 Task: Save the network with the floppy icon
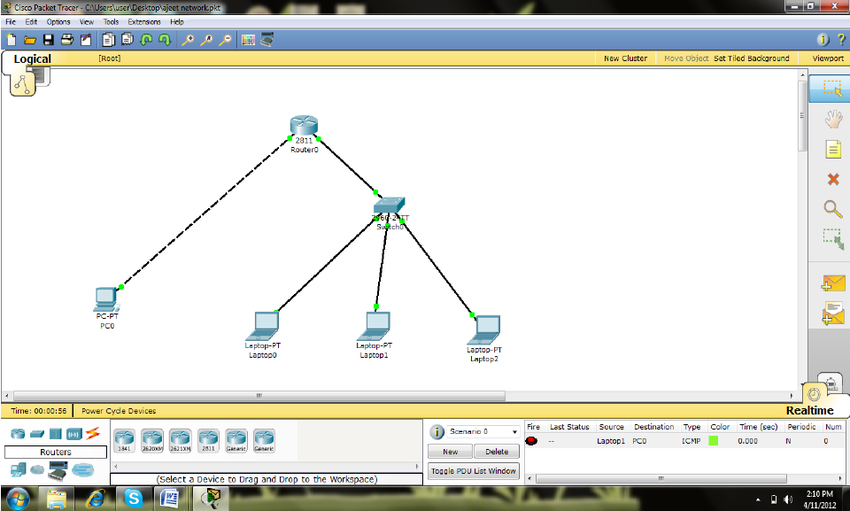point(48,40)
